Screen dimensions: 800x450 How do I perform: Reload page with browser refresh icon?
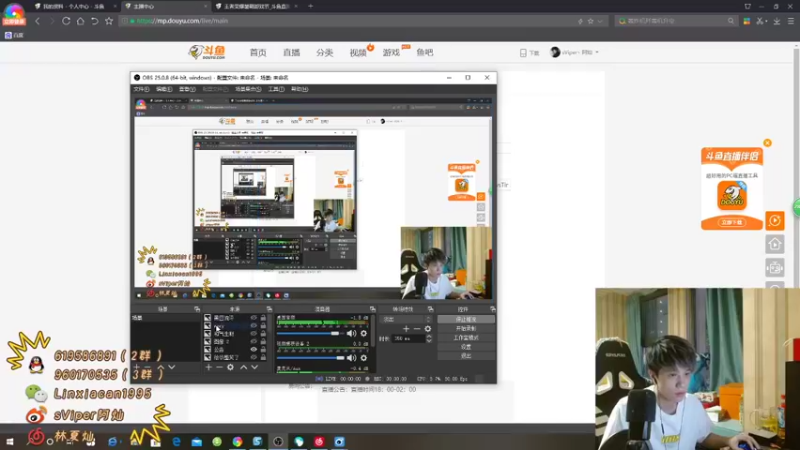pos(66,21)
